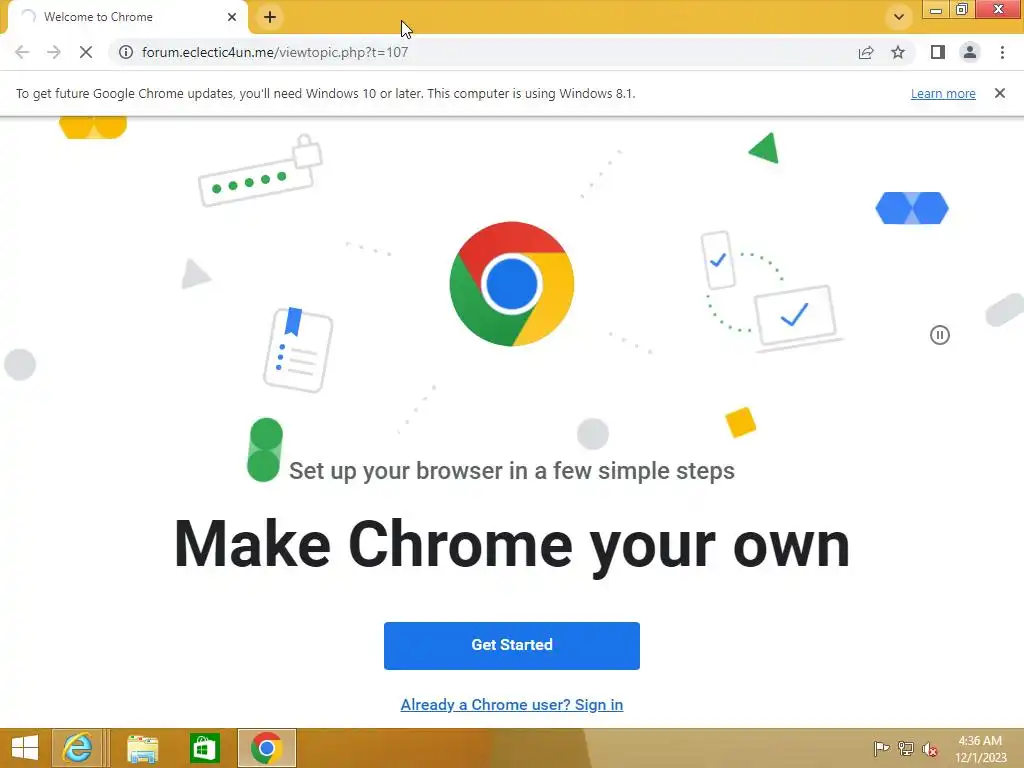This screenshot has width=1024, height=768.
Task: Open a new tab
Action: [x=270, y=17]
